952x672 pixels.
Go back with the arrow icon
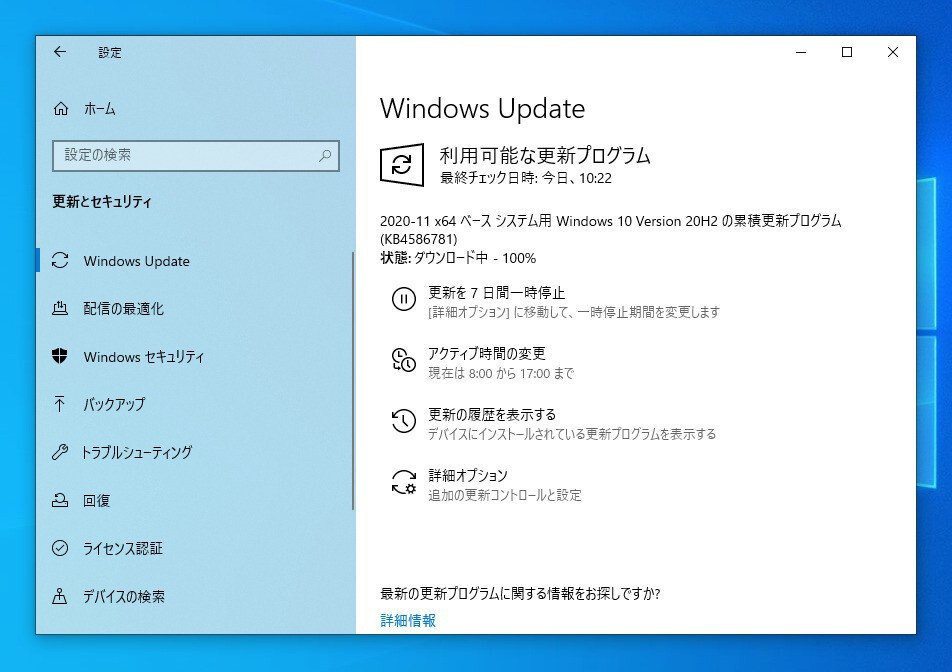click(60, 52)
